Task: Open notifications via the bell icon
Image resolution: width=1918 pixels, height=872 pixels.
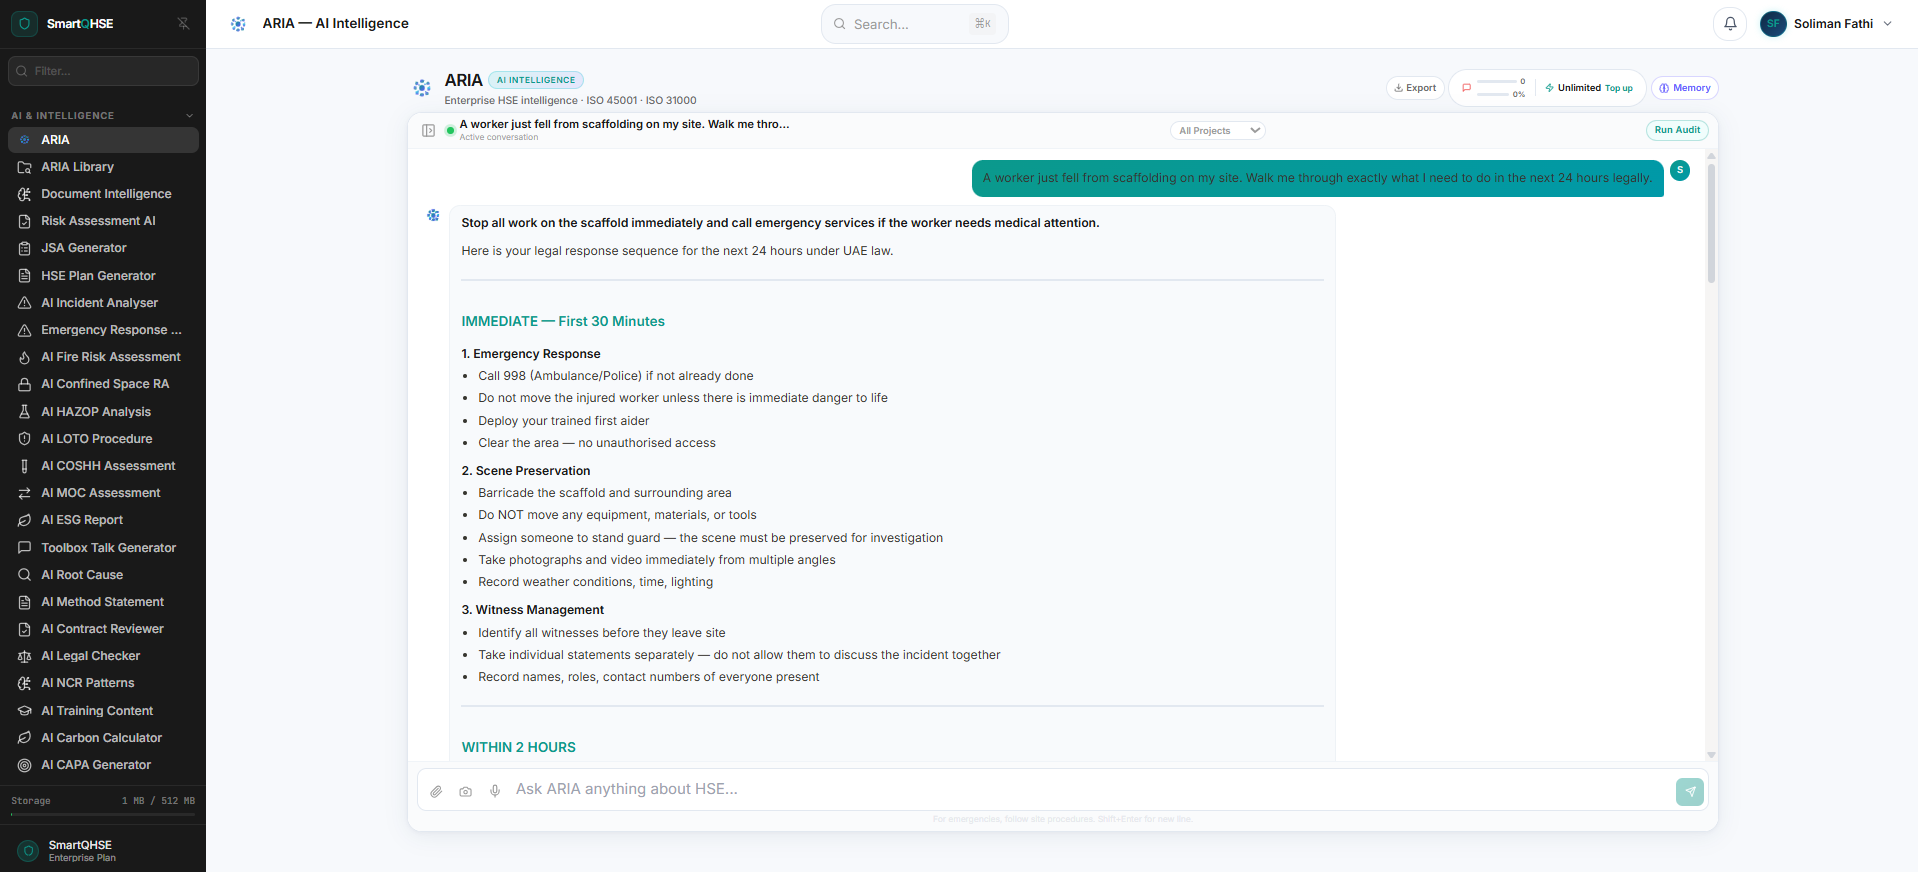Action: click(1730, 24)
